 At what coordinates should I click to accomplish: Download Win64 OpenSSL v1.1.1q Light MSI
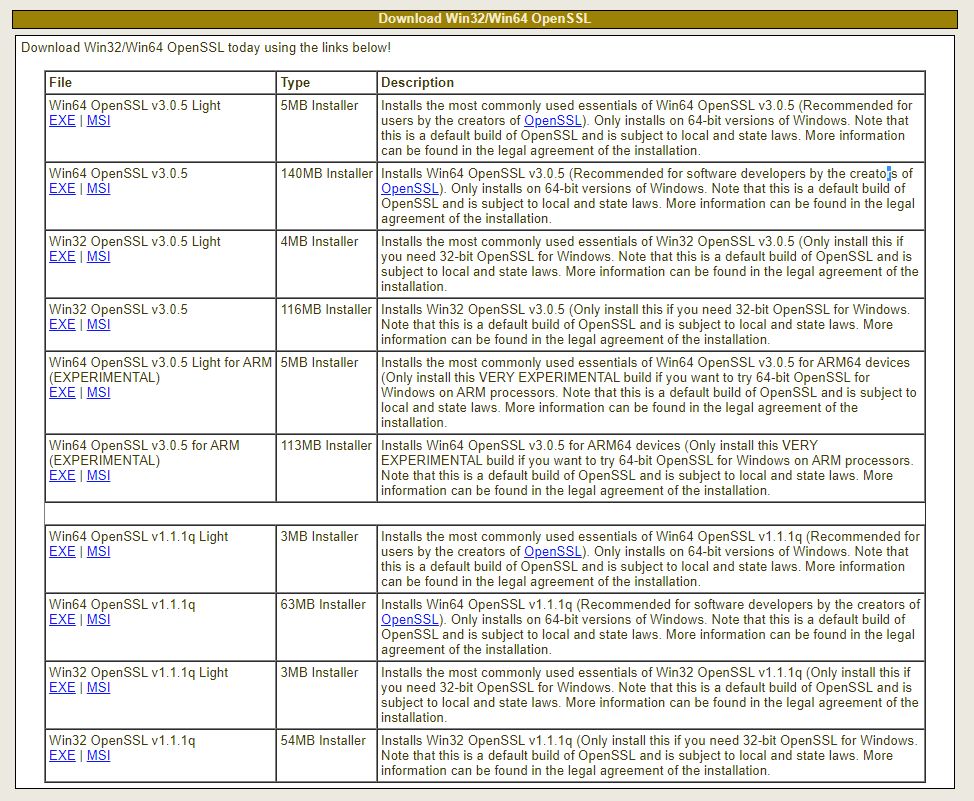tap(98, 552)
